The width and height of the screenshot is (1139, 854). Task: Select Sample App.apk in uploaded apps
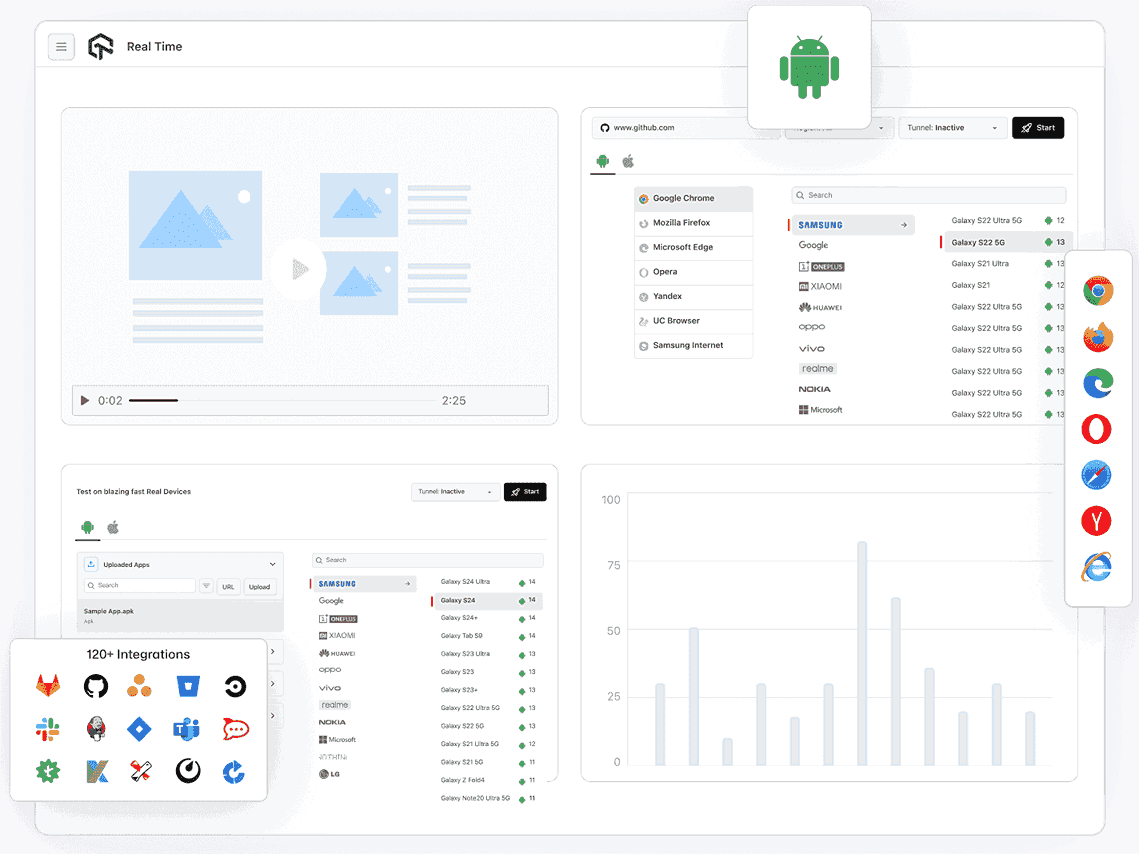click(181, 615)
